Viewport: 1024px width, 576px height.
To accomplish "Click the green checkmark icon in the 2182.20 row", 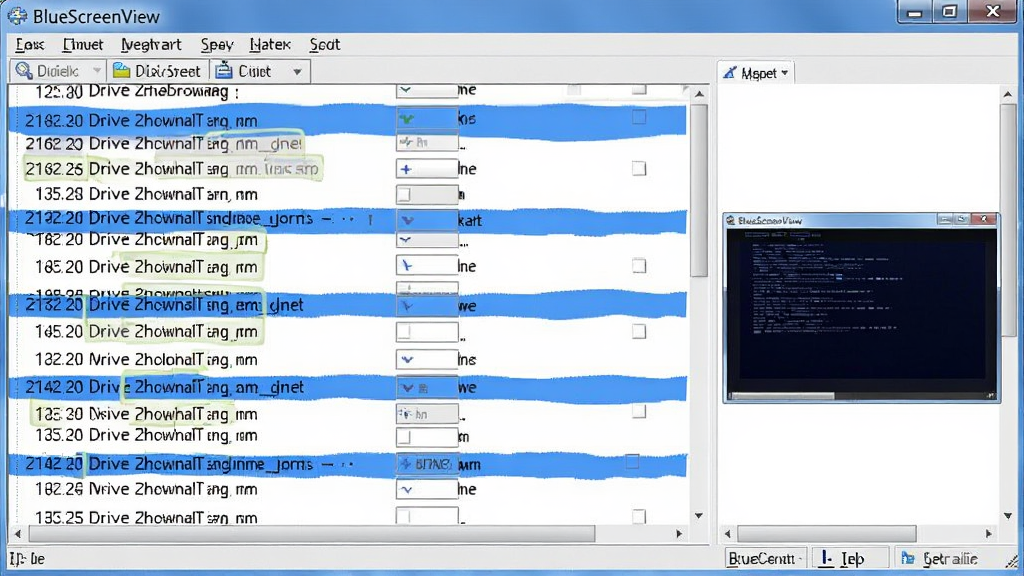I will click(x=407, y=119).
